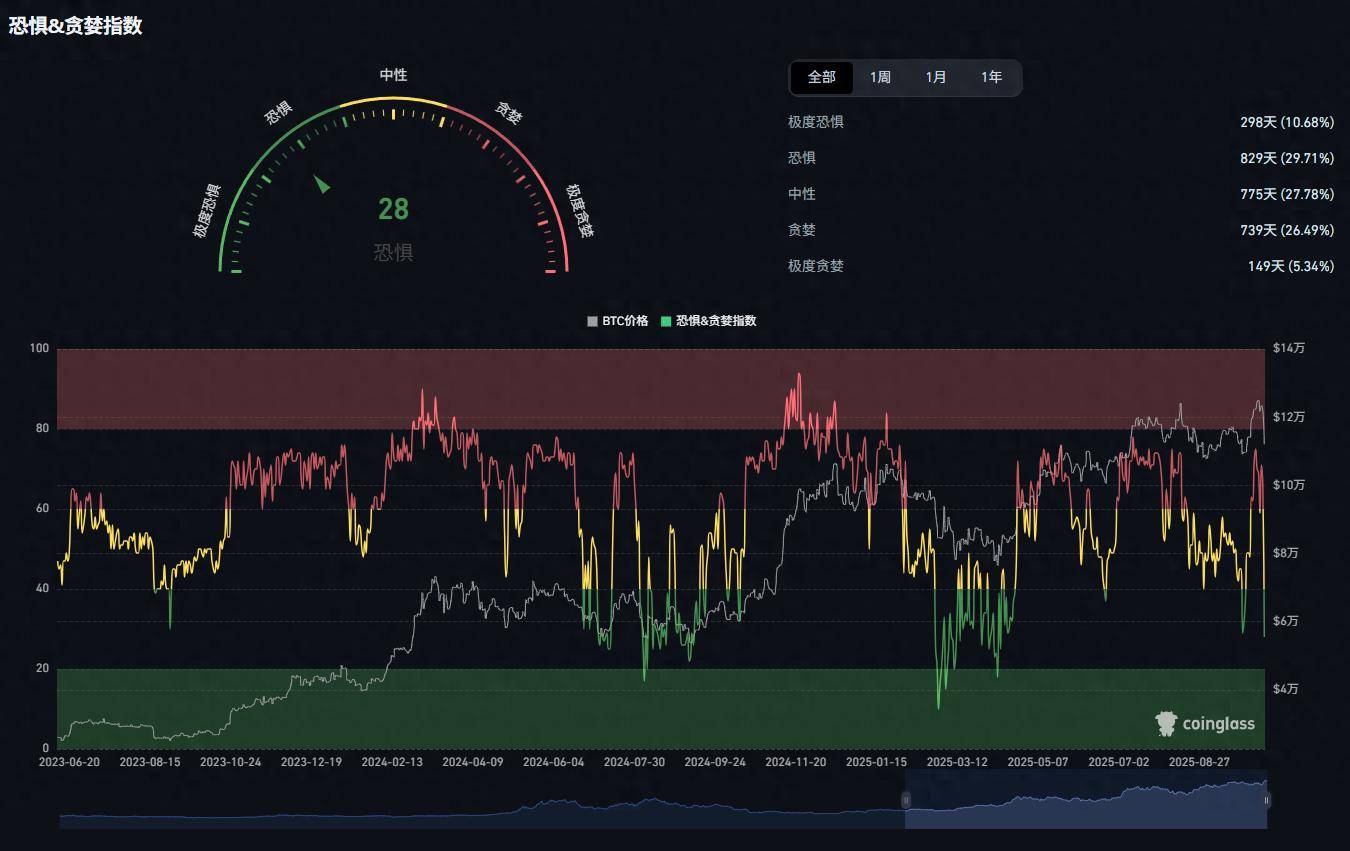Grab the right handle of range slider
The image size is (1350, 851).
click(x=1266, y=800)
